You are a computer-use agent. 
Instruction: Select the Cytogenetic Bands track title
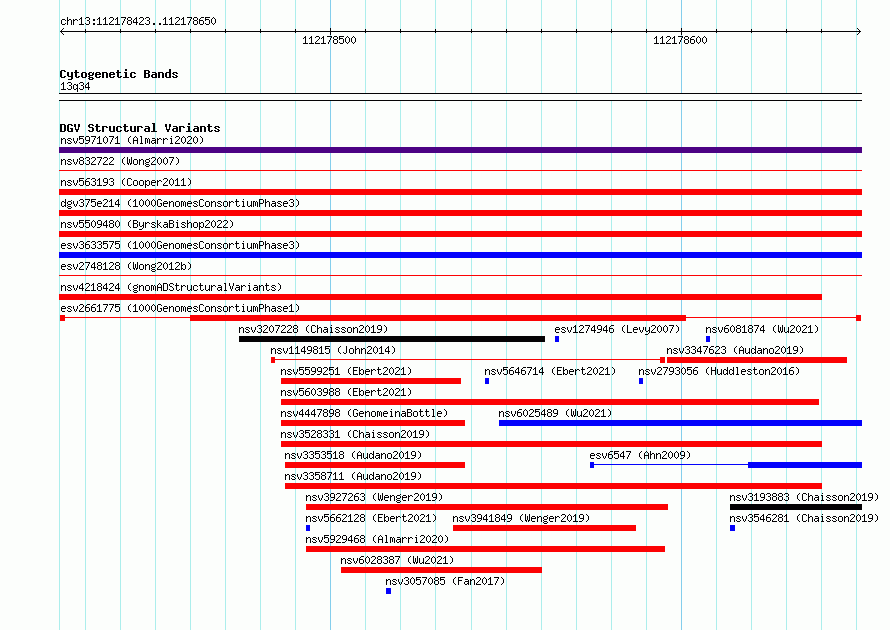(x=119, y=74)
